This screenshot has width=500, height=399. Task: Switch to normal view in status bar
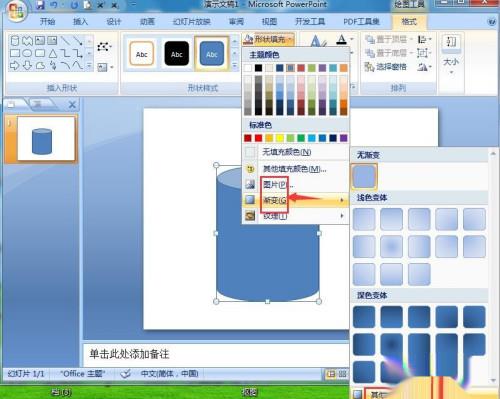click(331, 374)
